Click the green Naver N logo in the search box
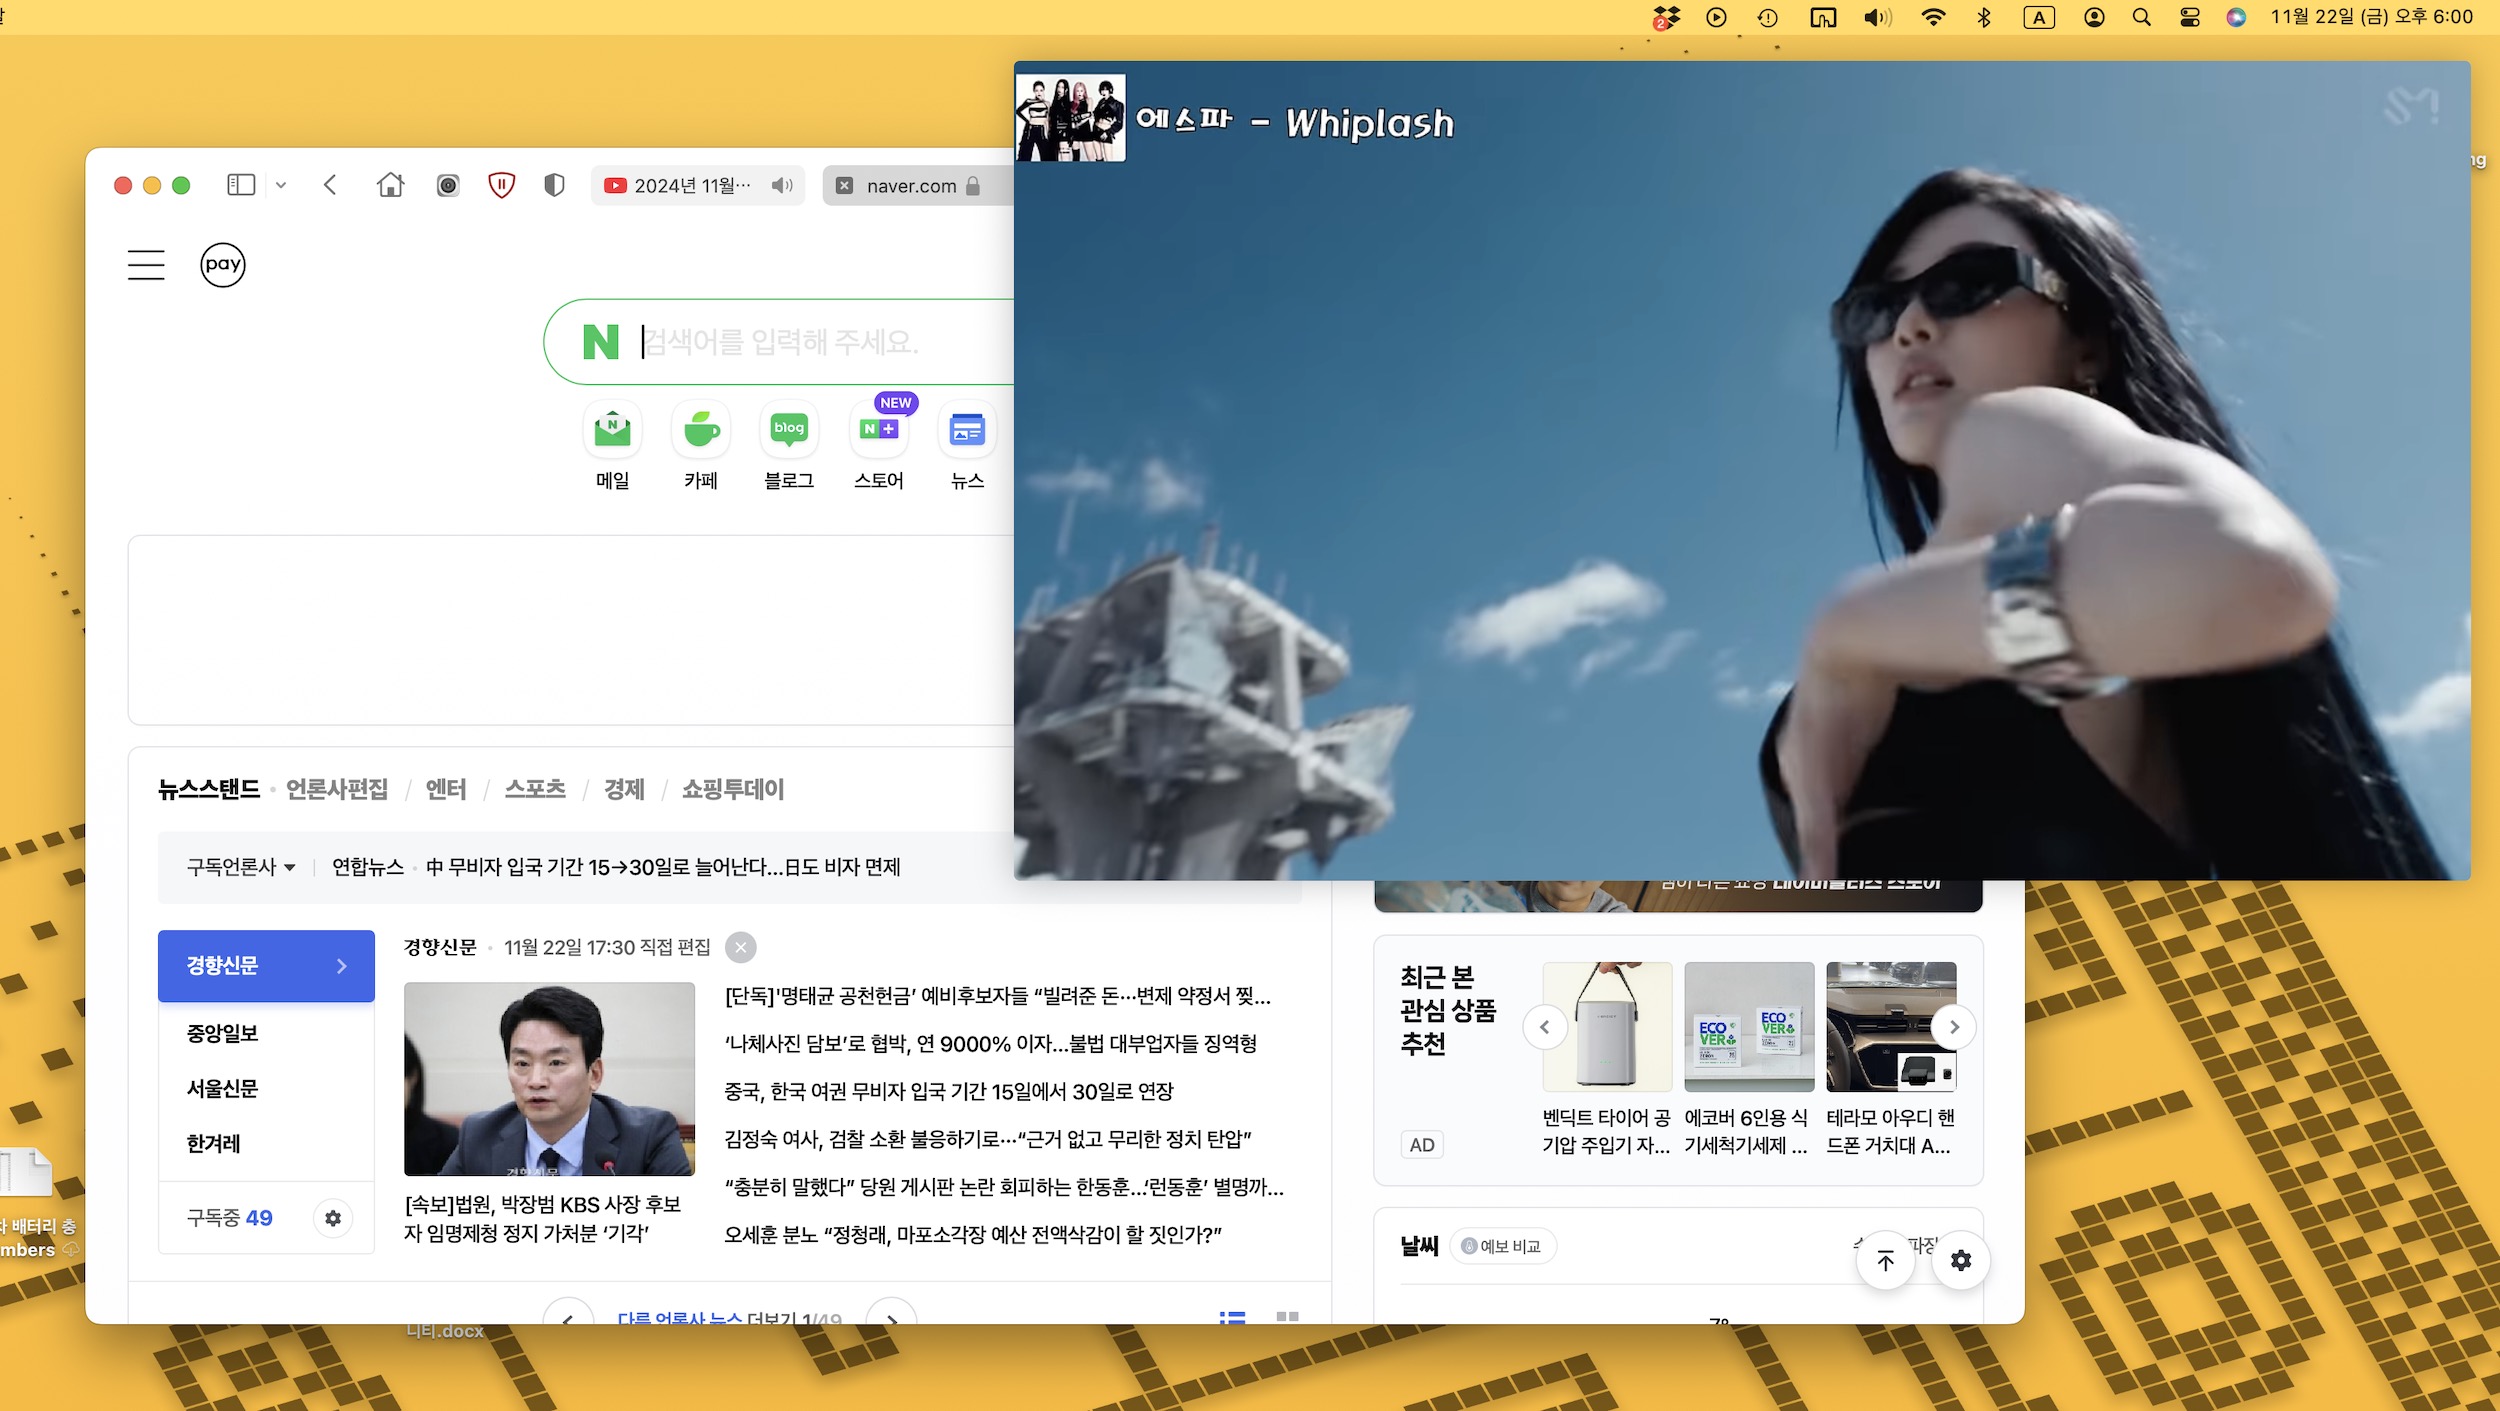This screenshot has height=1411, width=2500. click(601, 342)
